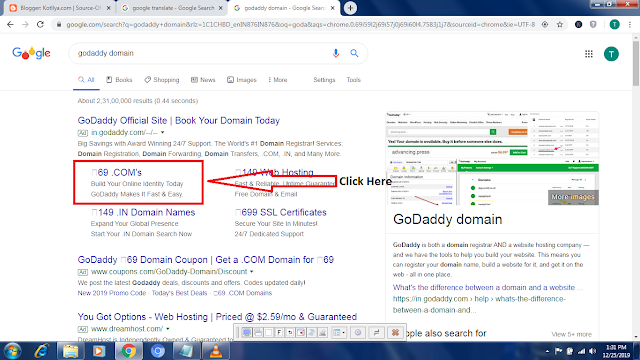Open Chrome profile avatar in toolbar

614,24
